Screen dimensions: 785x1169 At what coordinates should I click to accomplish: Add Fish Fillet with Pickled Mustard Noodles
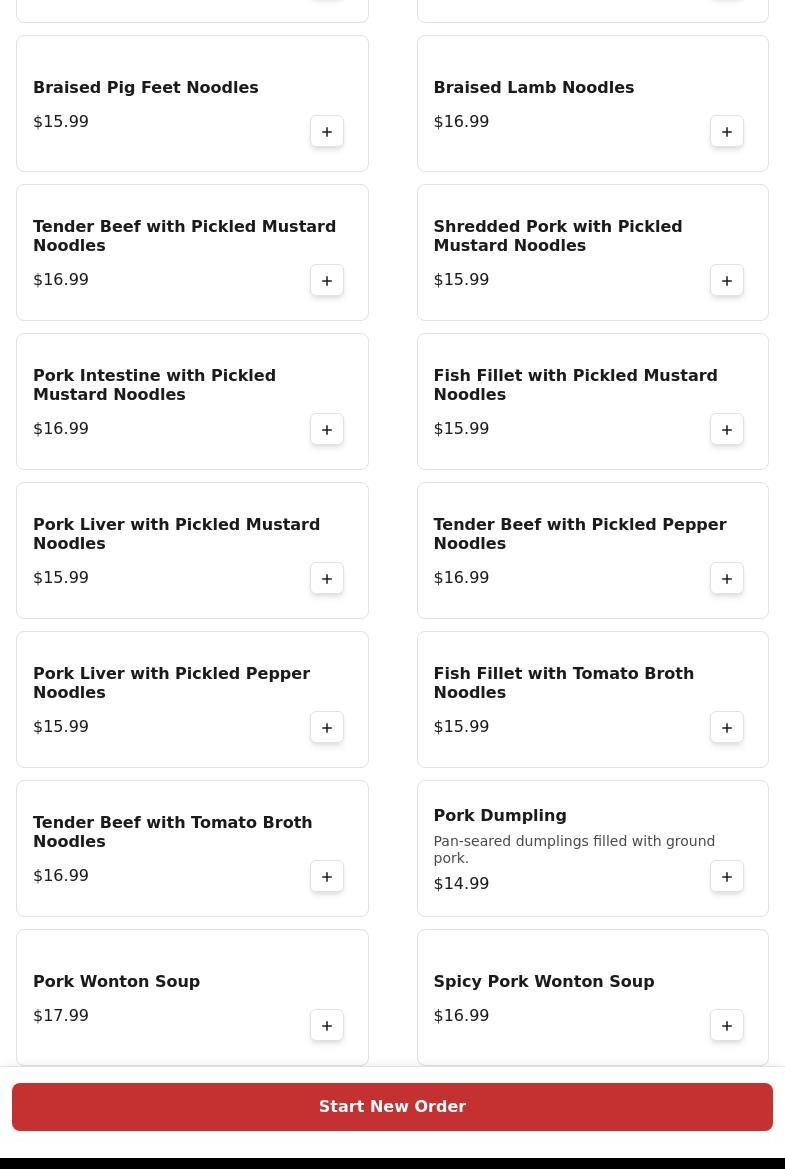pos(727,430)
